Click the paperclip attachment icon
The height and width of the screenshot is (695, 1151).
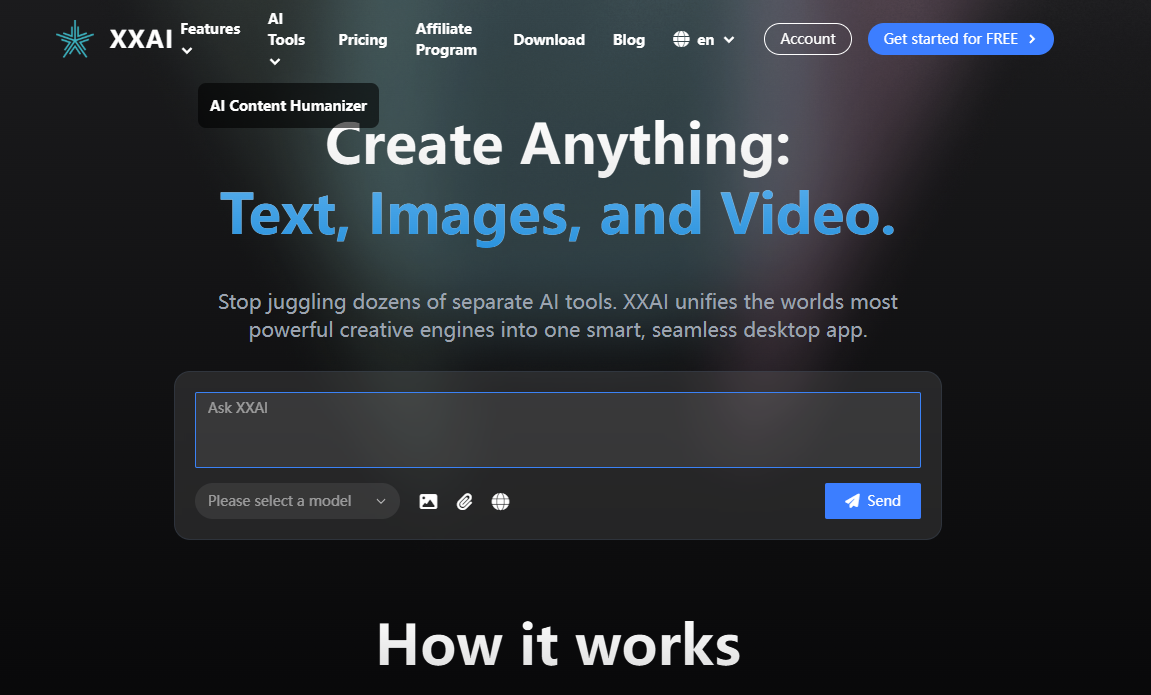[x=464, y=501]
